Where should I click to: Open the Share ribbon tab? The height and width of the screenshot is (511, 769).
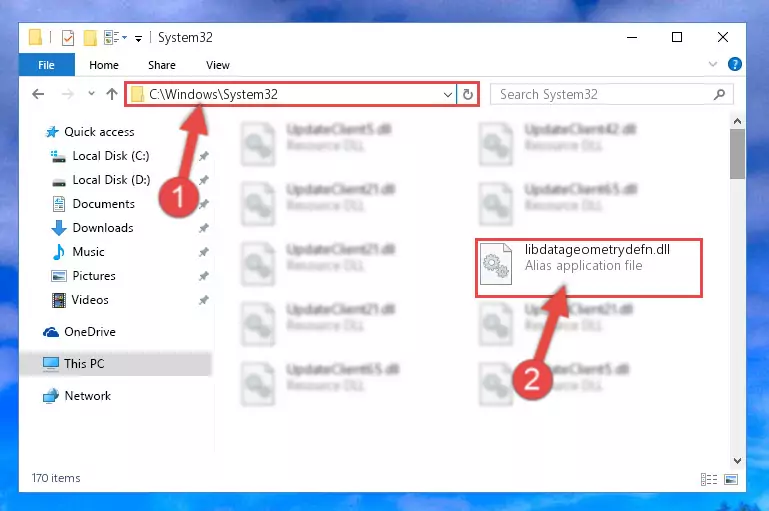click(x=162, y=65)
